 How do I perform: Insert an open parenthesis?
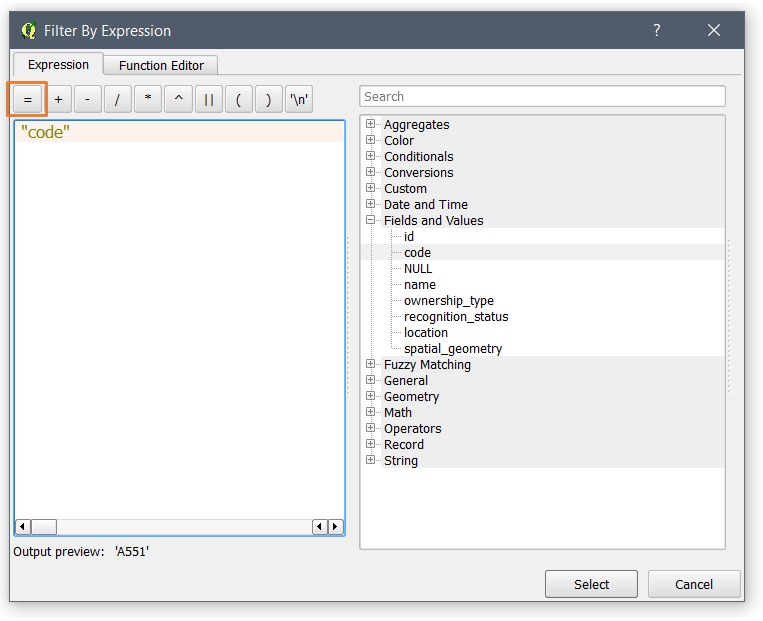tap(238, 99)
